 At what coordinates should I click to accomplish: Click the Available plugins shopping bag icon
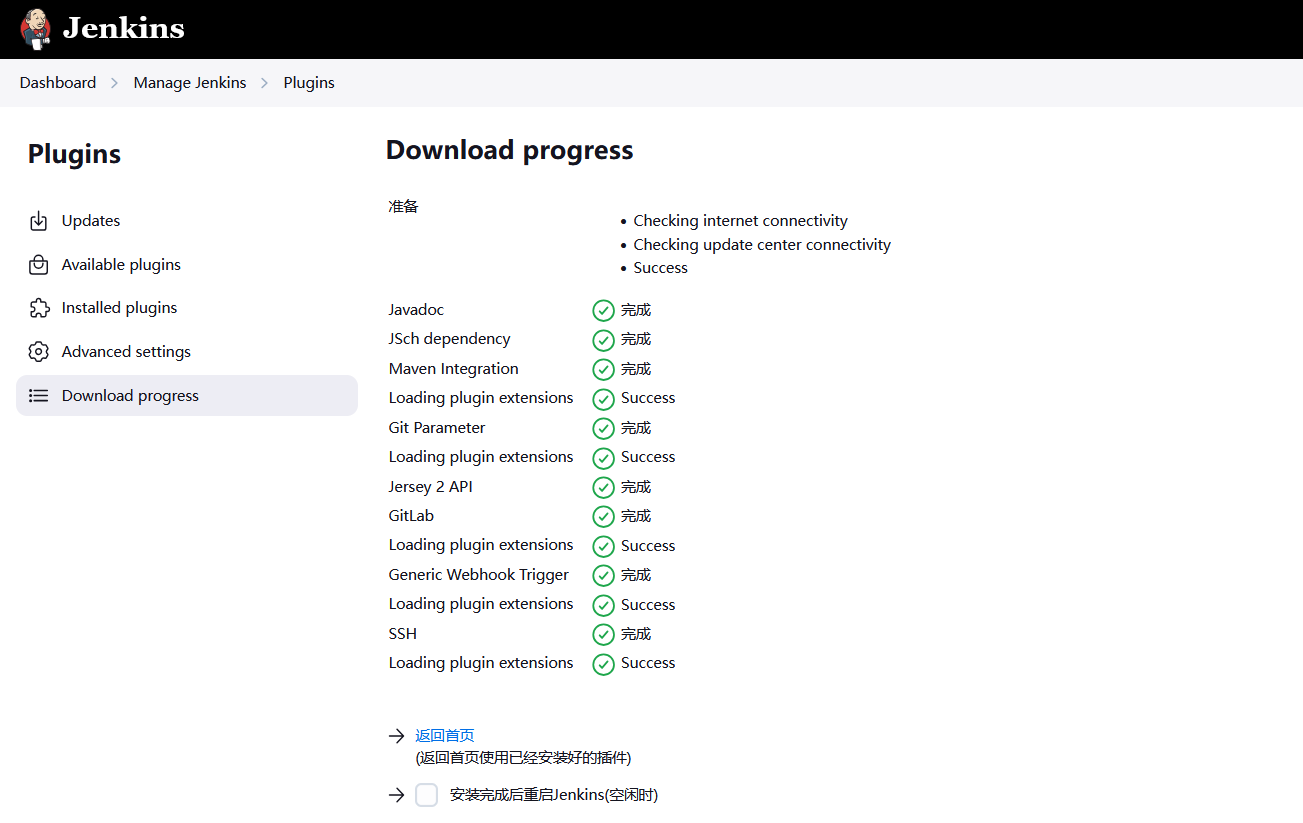tap(39, 265)
